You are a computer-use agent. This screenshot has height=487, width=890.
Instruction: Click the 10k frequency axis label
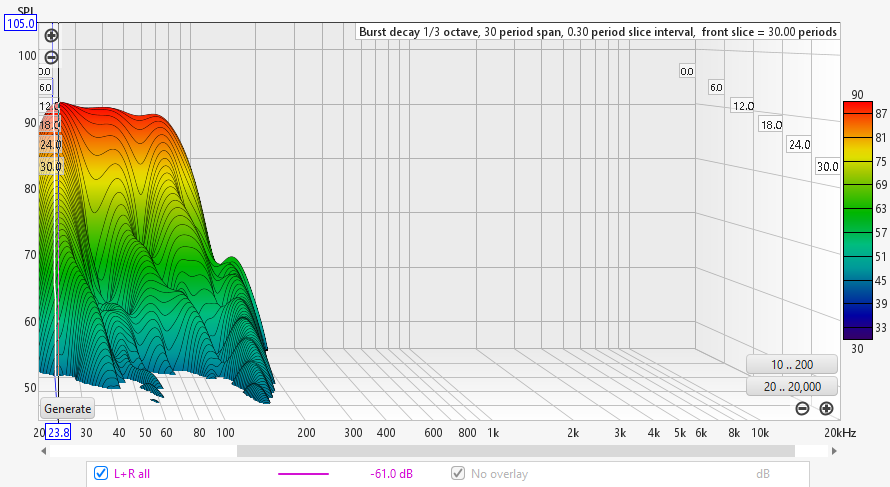pos(760,433)
